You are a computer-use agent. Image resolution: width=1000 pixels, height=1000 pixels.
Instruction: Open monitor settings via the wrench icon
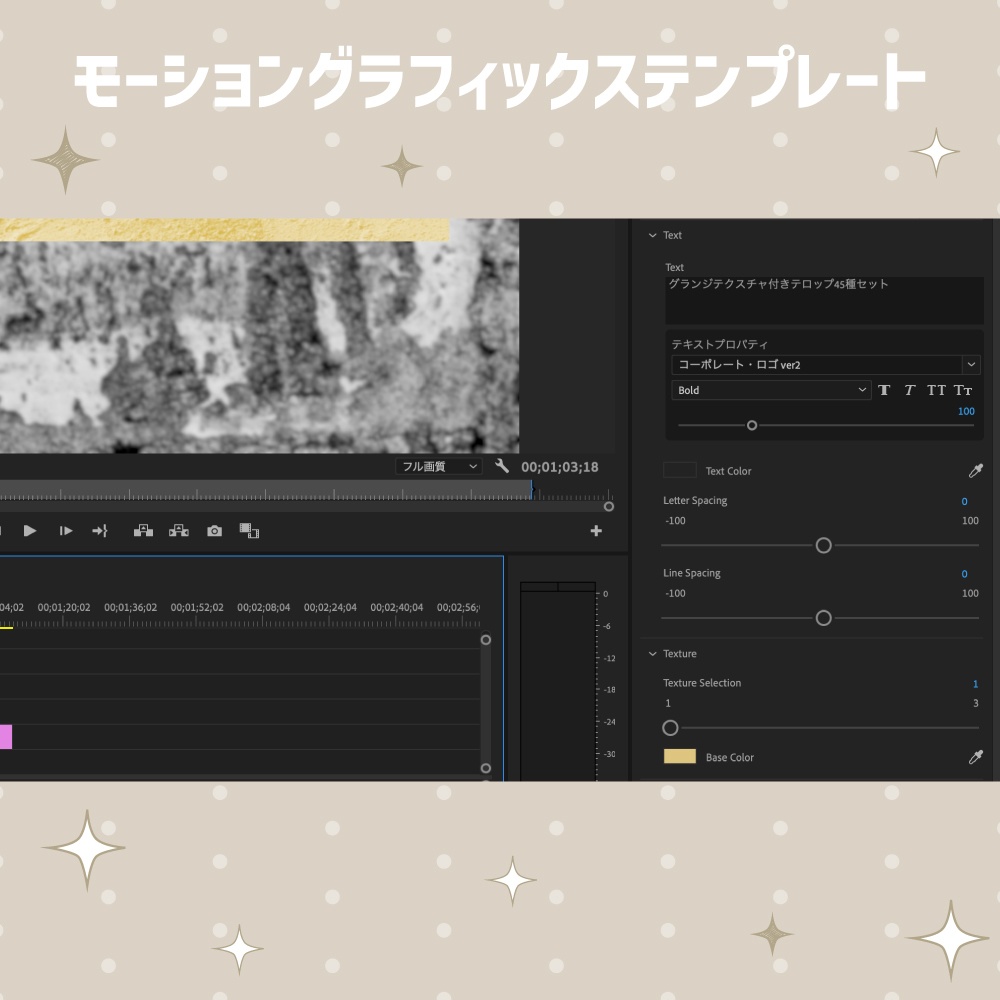[501, 466]
